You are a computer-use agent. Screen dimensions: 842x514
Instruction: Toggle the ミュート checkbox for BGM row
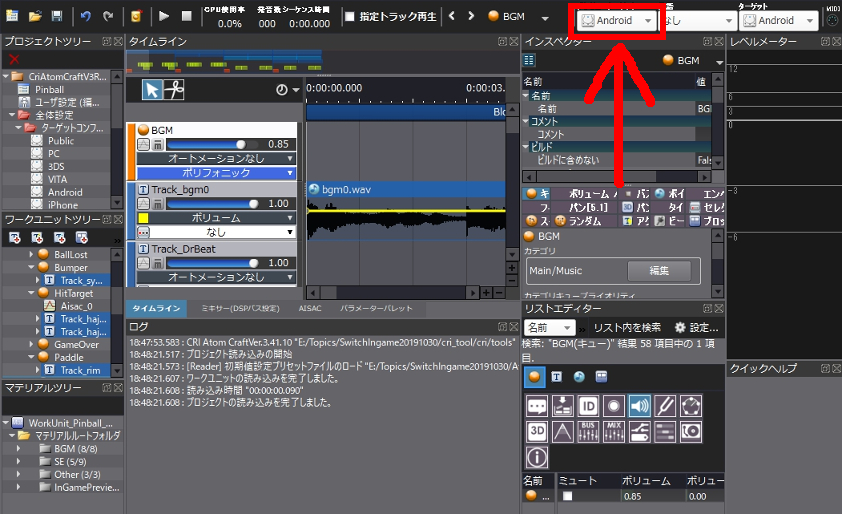pyautogui.click(x=568, y=496)
